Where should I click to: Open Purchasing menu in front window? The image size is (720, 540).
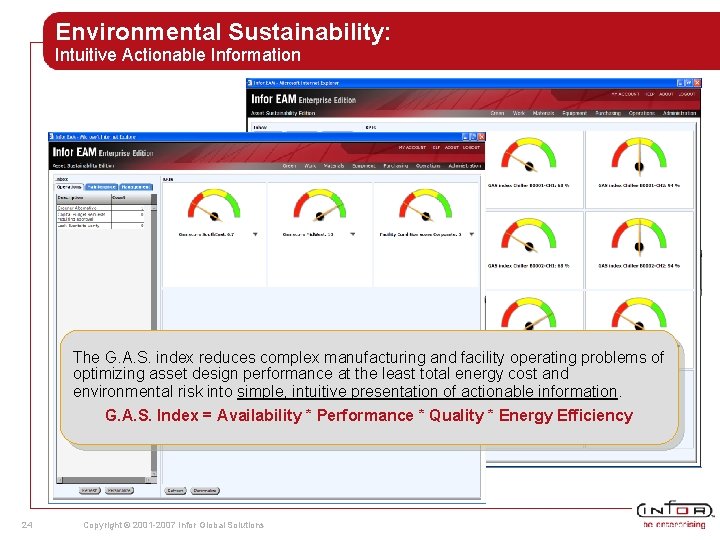point(395,166)
